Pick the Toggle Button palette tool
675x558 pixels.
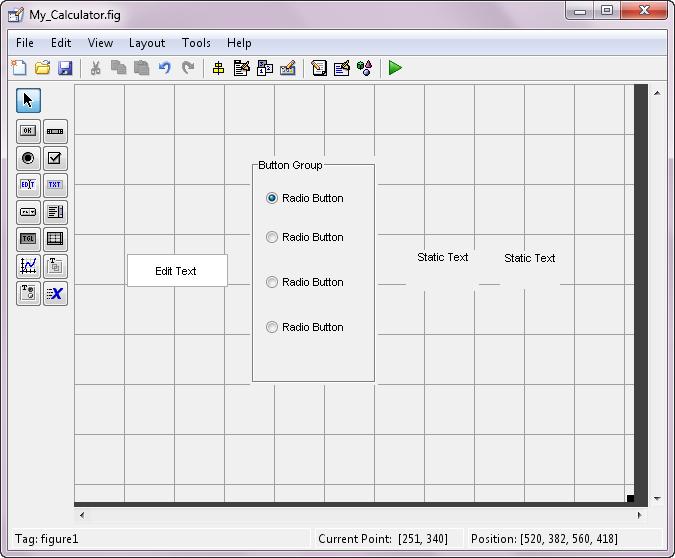pos(28,239)
